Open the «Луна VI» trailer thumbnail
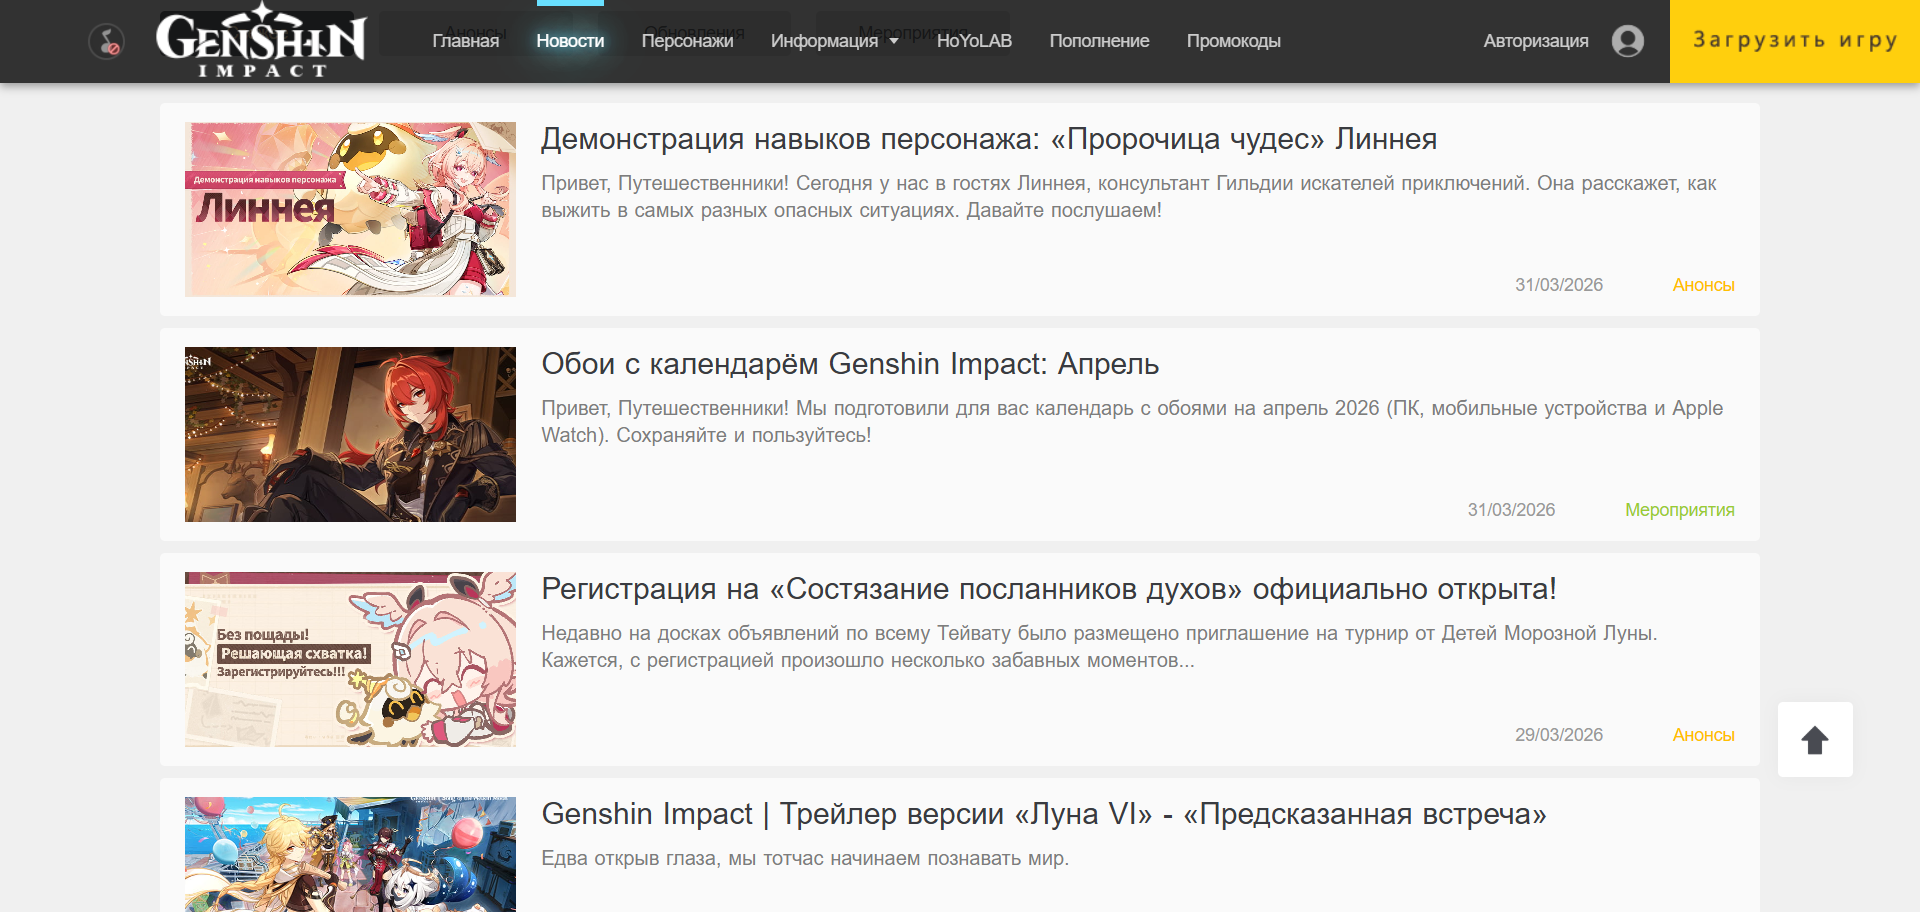The image size is (1920, 912). click(x=350, y=854)
